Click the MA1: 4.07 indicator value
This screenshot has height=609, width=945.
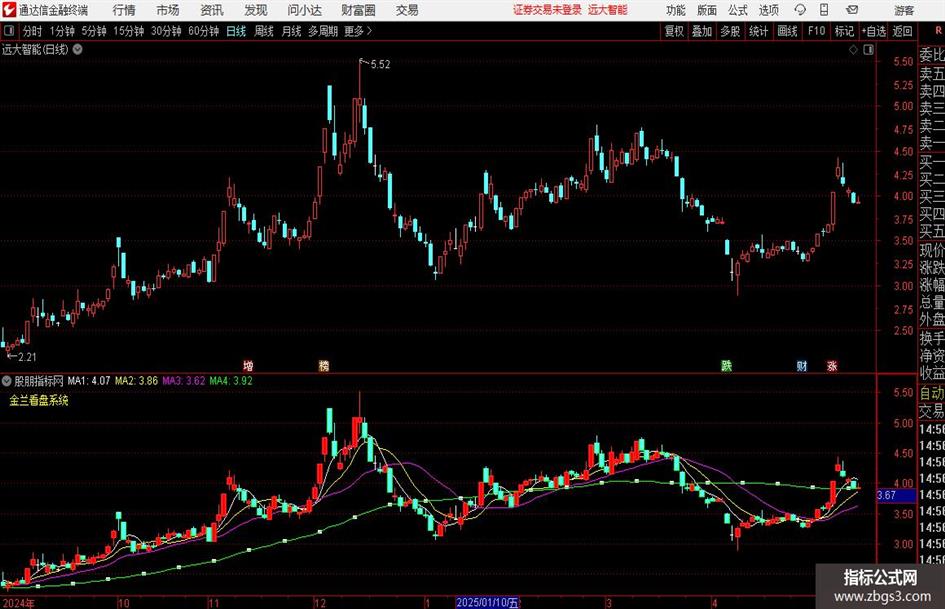pyautogui.click(x=89, y=381)
